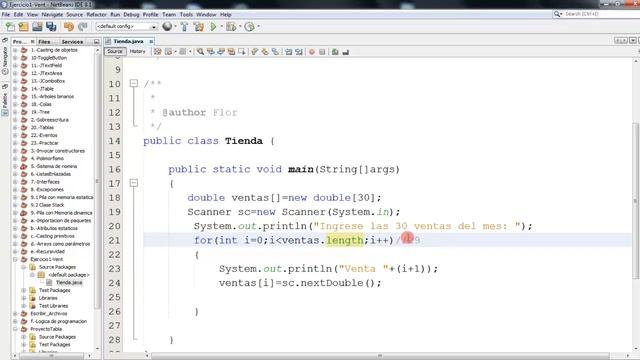
Task: Click the Toggle Bookmark icon
Action: 275,52
